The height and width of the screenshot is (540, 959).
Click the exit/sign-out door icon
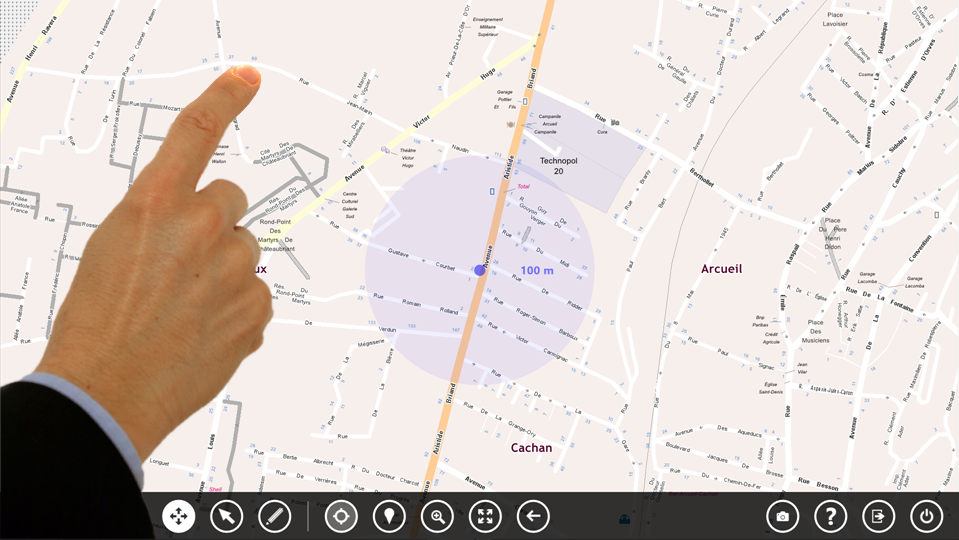[x=878, y=516]
